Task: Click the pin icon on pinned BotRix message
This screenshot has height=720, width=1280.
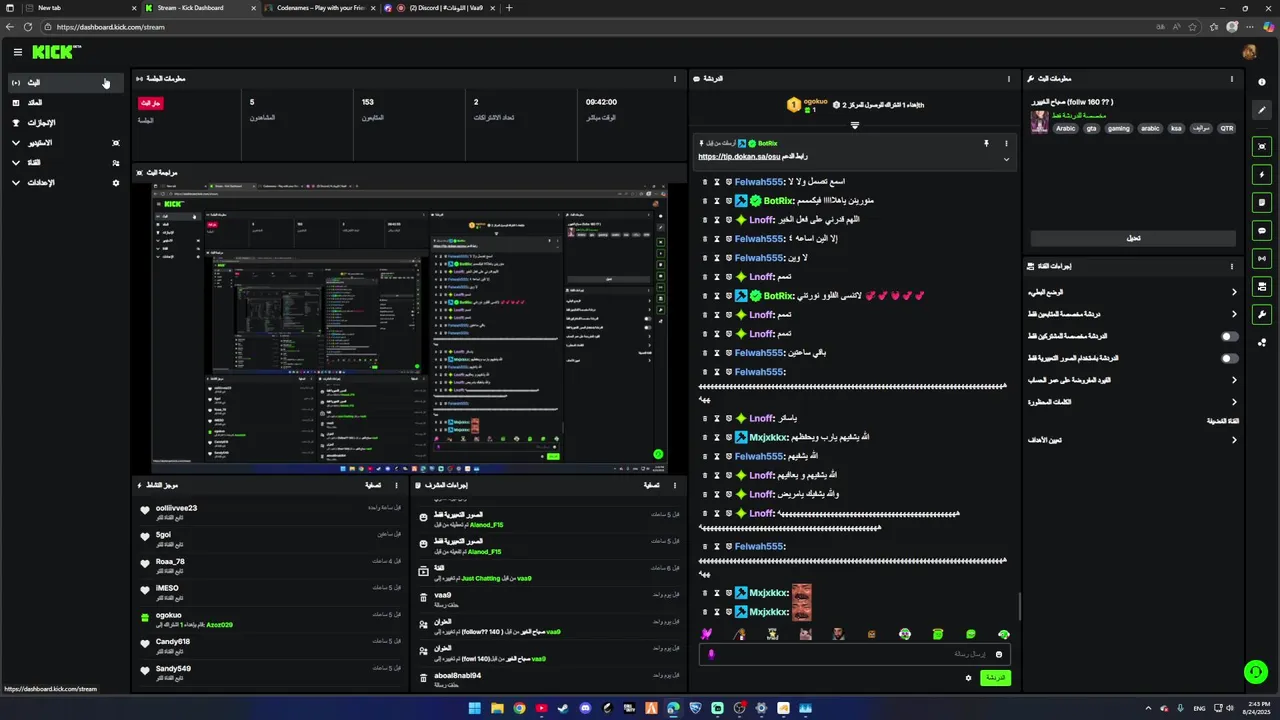Action: (x=986, y=143)
